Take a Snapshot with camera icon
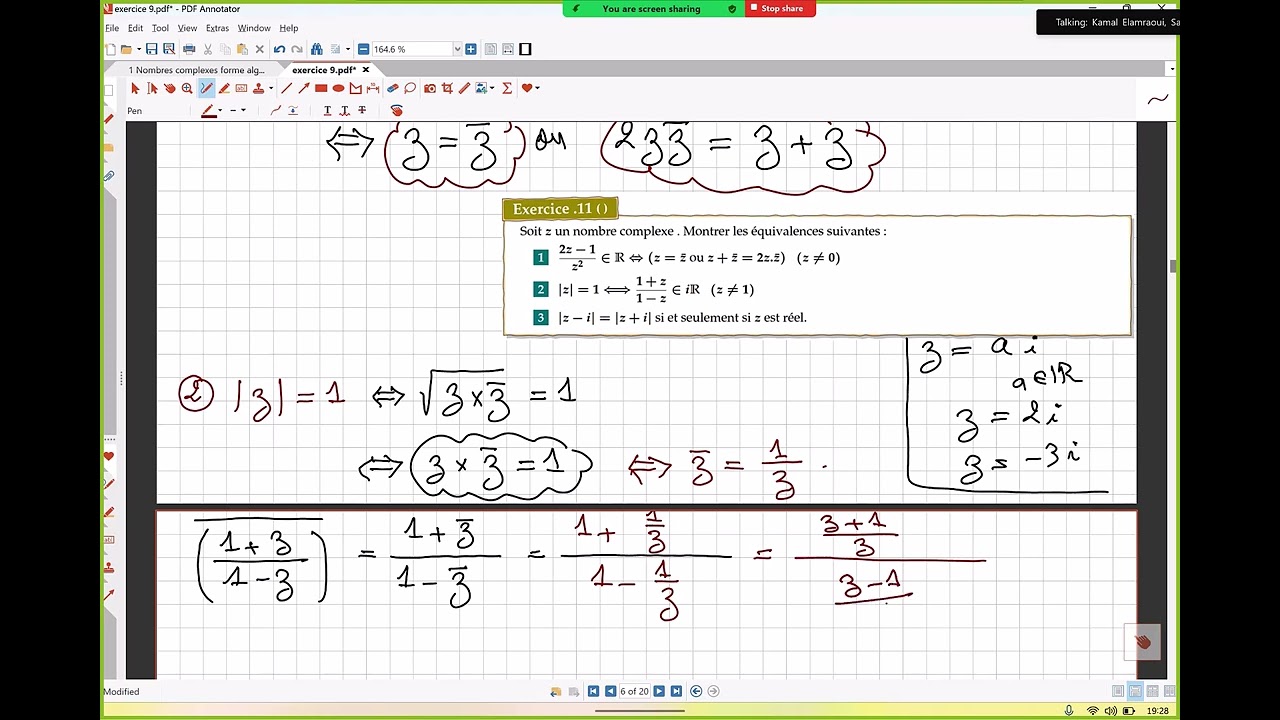 click(430, 88)
